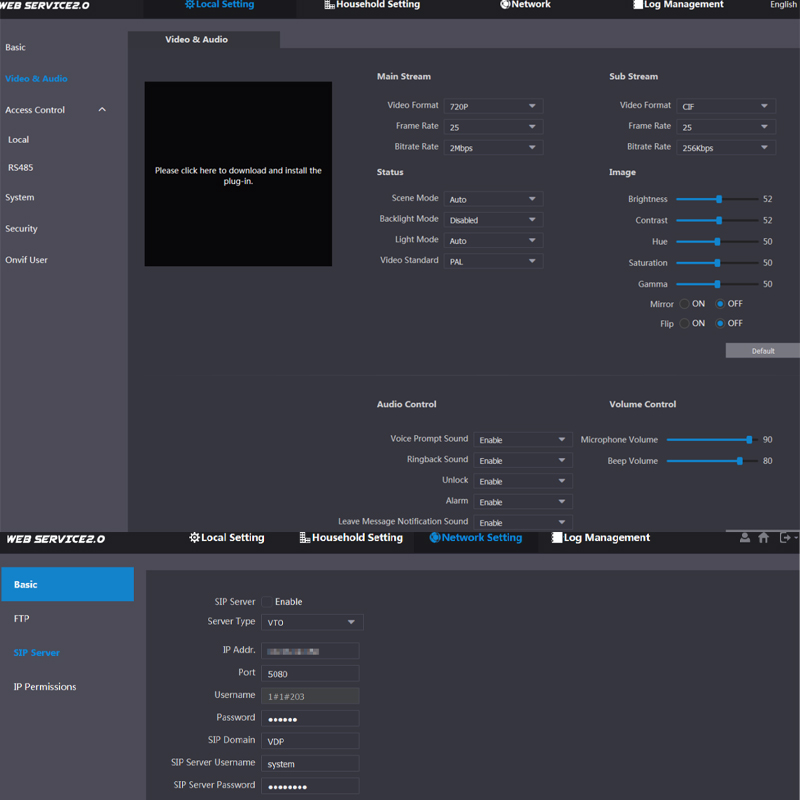The height and width of the screenshot is (800, 800).
Task: Click the gear icon beside Local Setting in the top header
Action: 190,5
